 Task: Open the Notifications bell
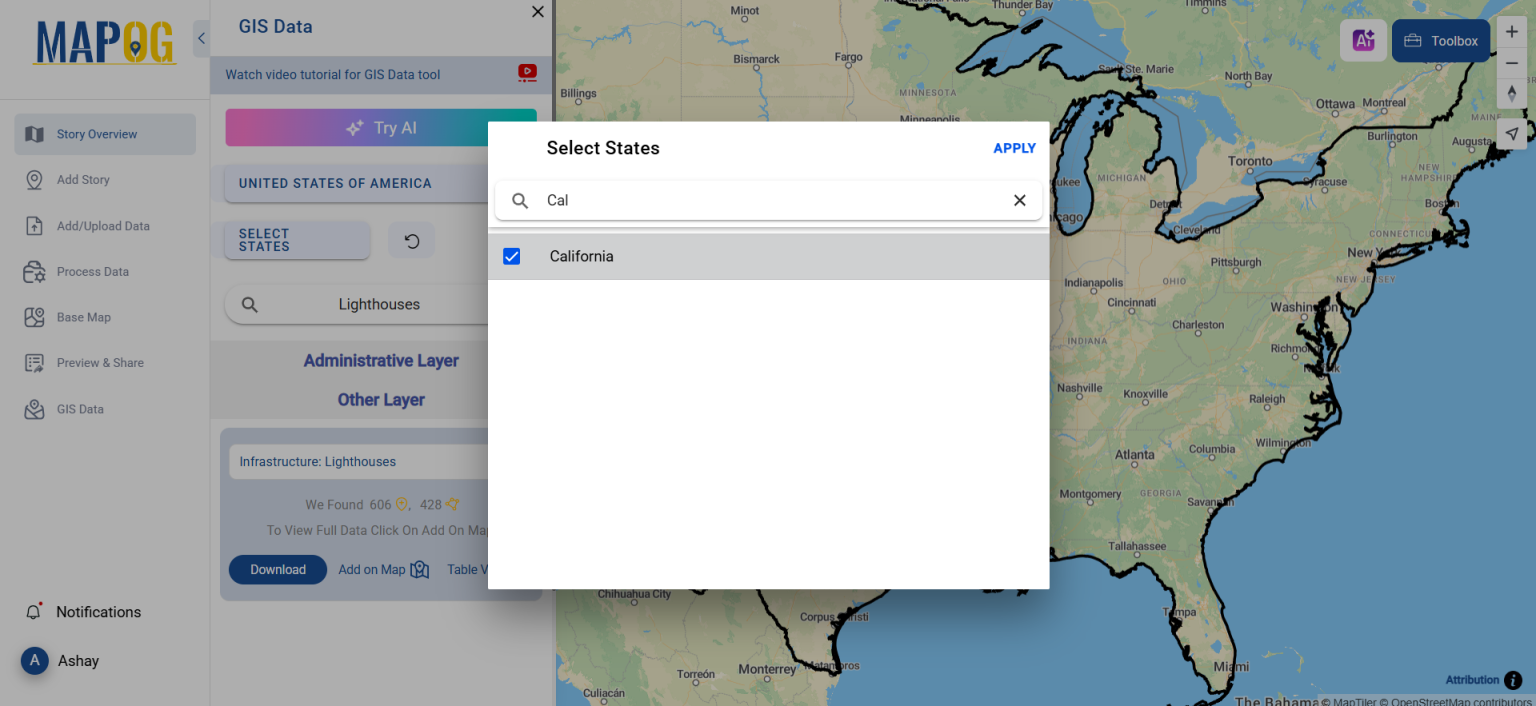point(33,611)
